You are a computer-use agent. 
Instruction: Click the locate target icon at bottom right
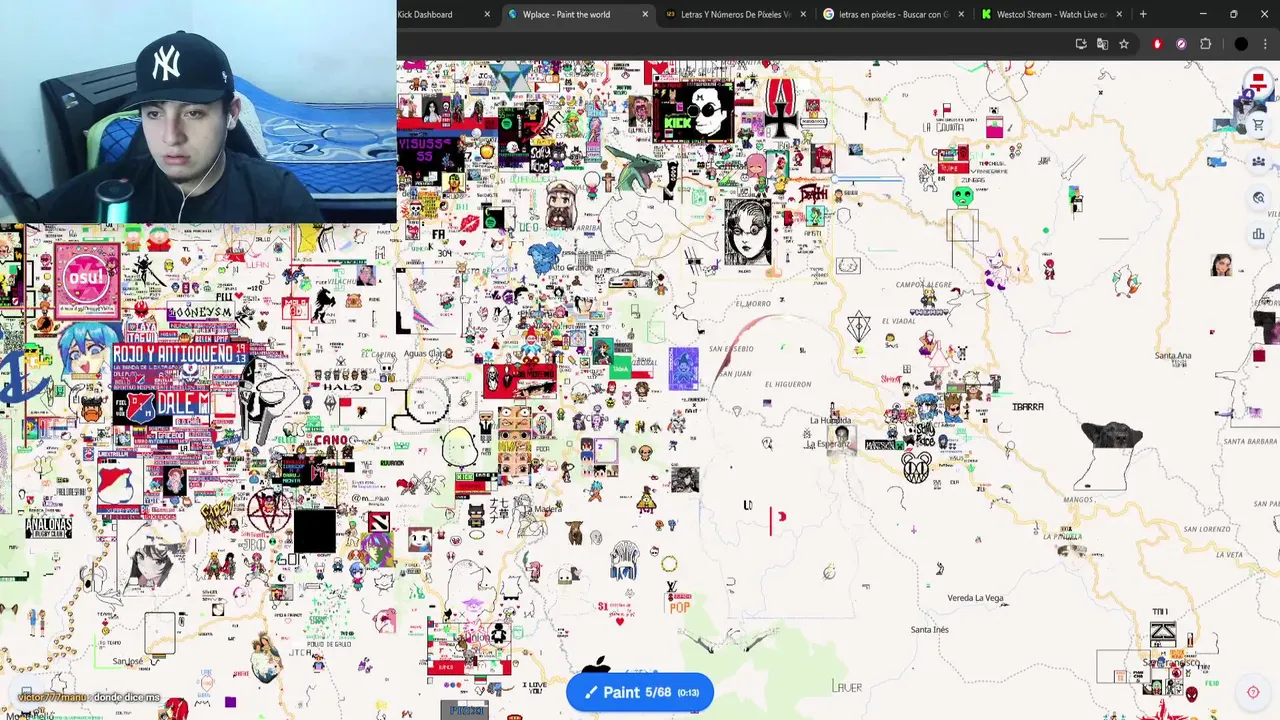tap(1253, 692)
